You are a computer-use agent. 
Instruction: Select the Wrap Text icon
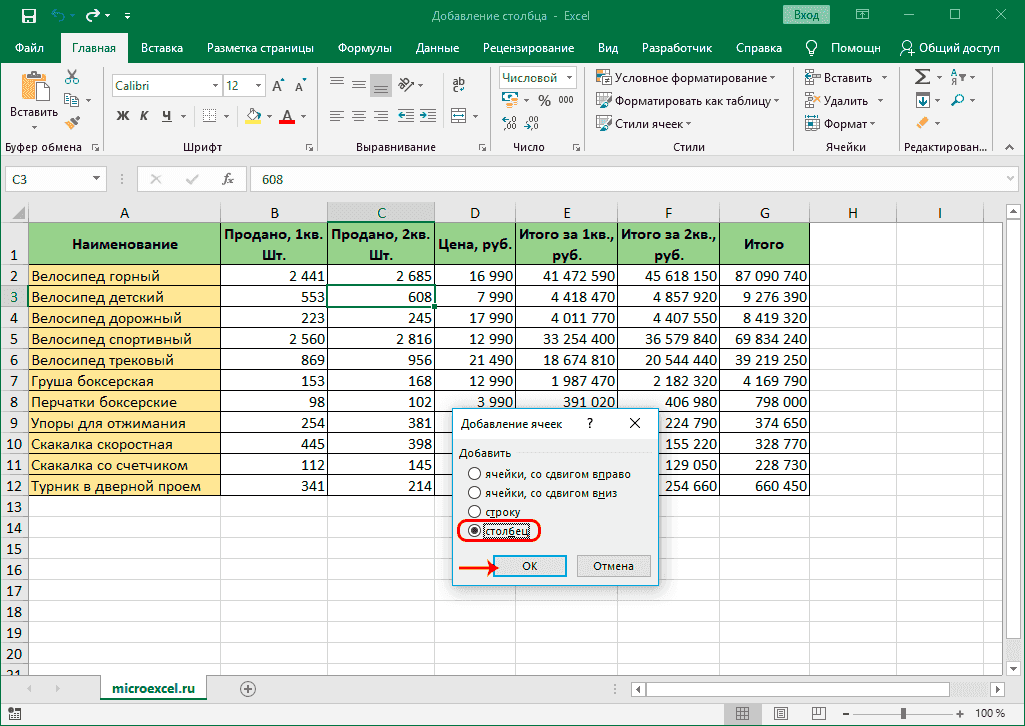[x=459, y=85]
